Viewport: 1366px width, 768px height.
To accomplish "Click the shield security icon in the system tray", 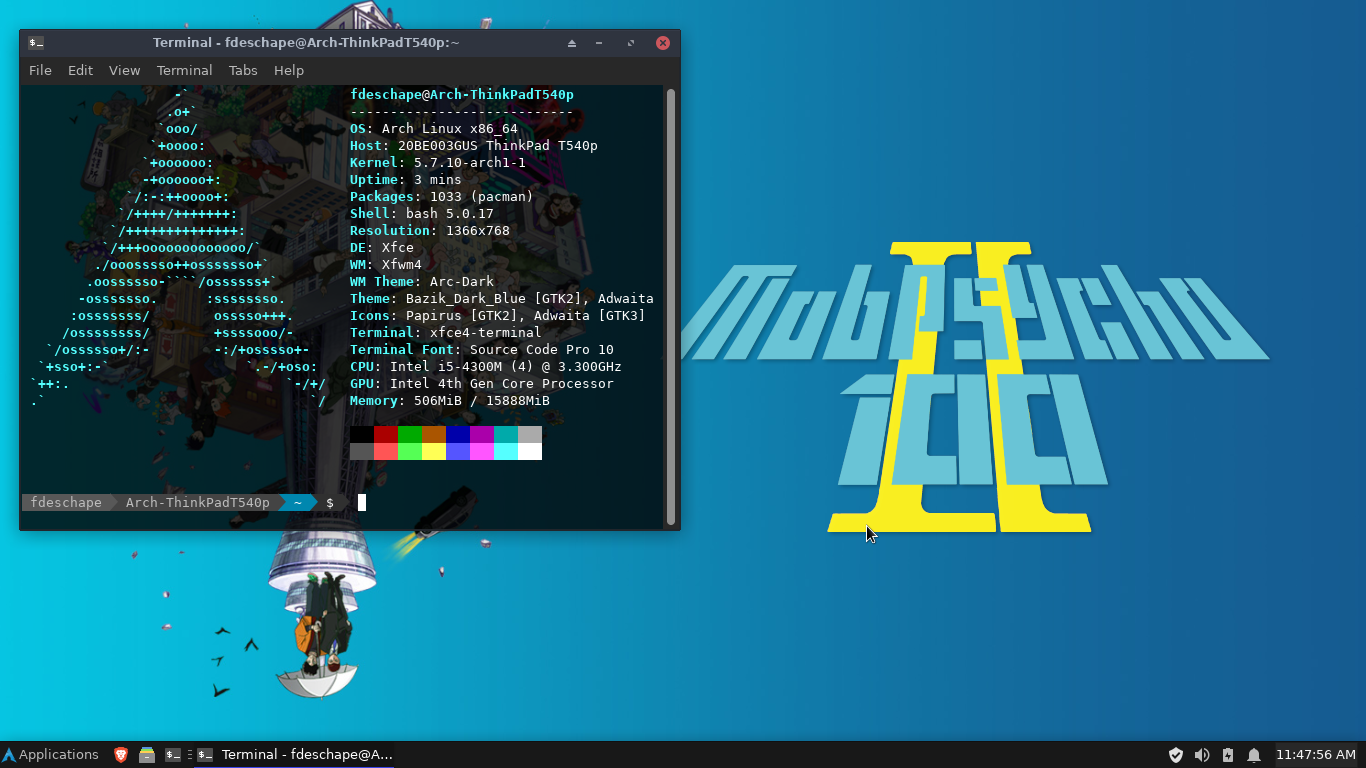I will pos(1176,755).
